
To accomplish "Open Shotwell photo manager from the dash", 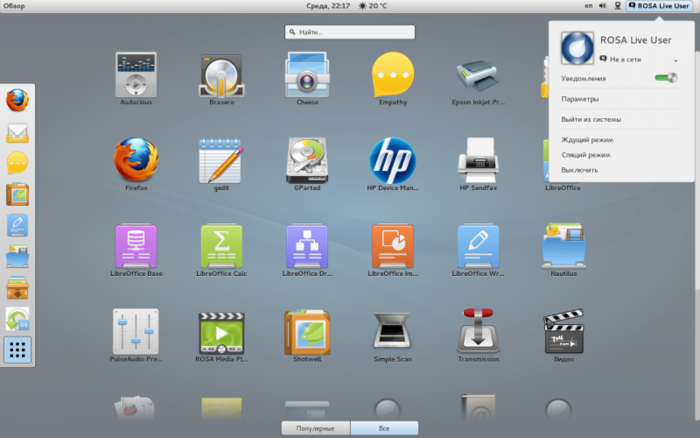I will pos(17,194).
